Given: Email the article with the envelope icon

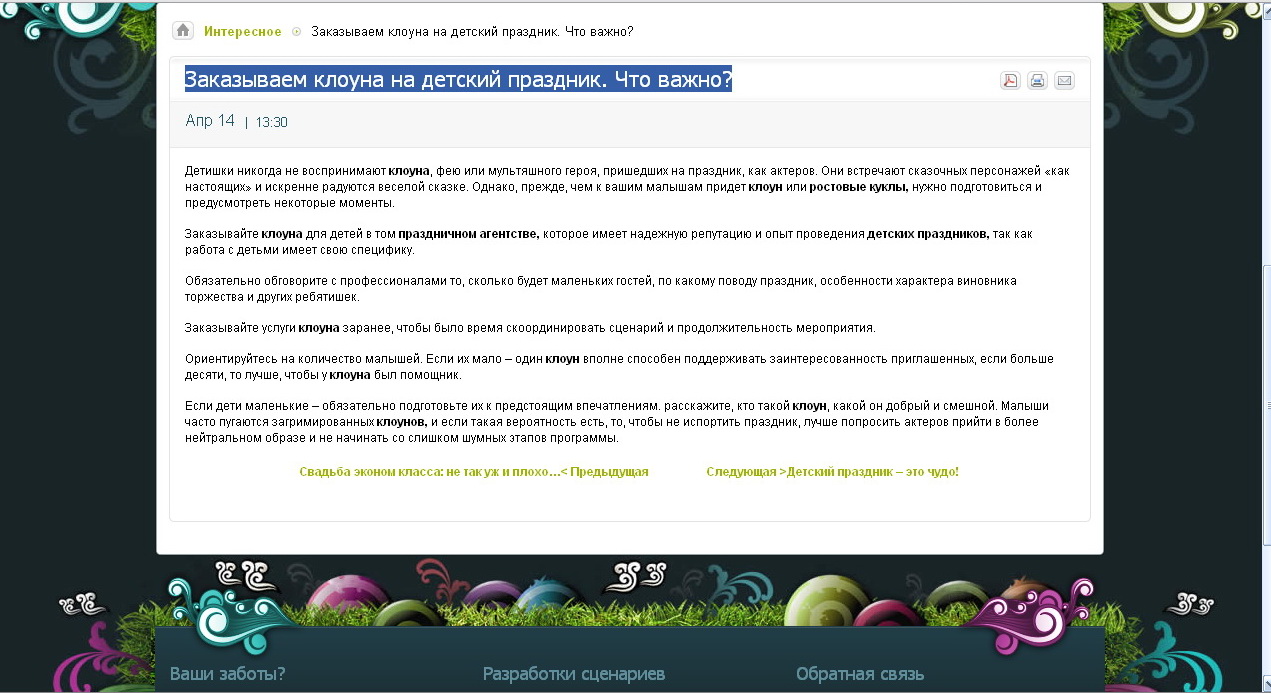Looking at the screenshot, I should [x=1064, y=81].
